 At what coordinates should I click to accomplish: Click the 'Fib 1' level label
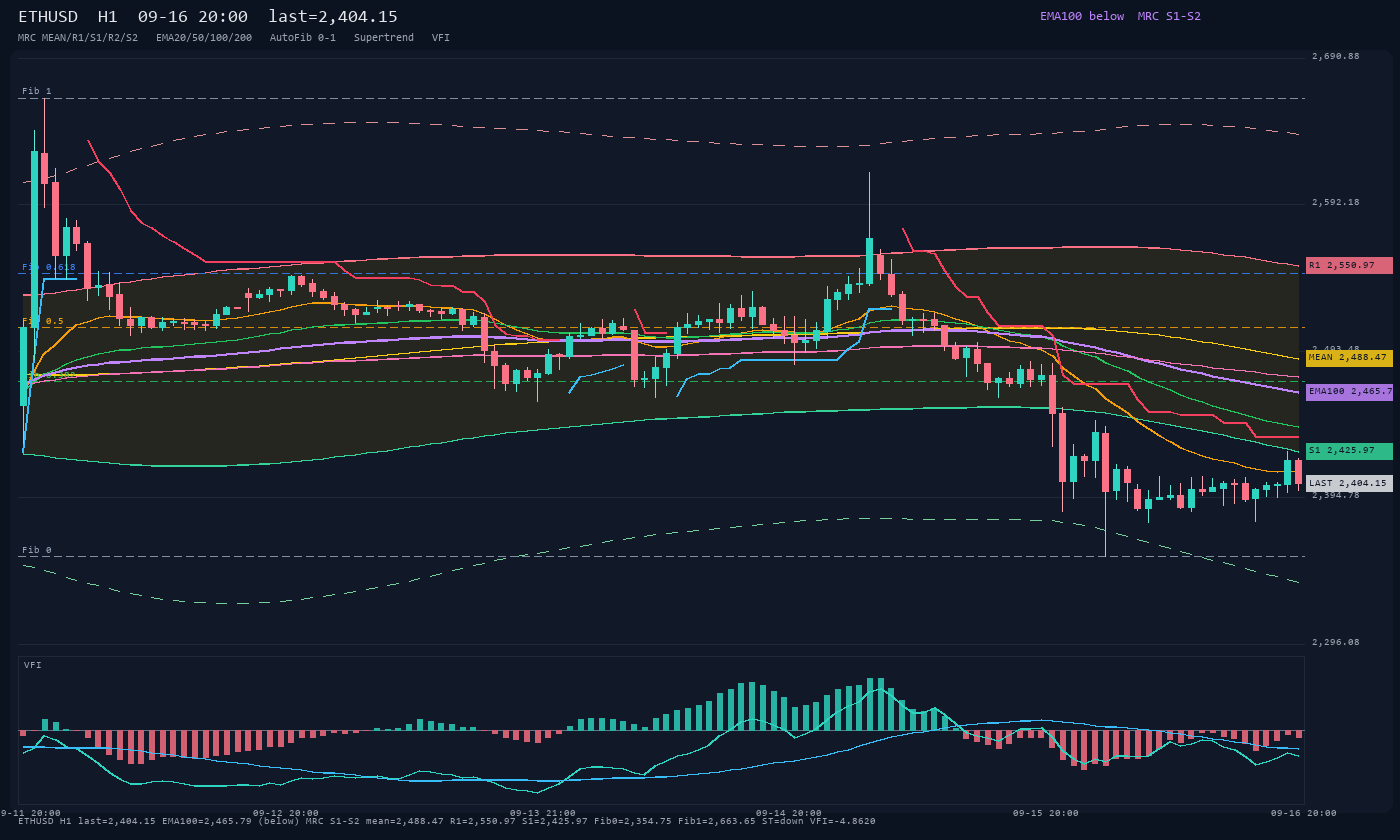pyautogui.click(x=37, y=91)
